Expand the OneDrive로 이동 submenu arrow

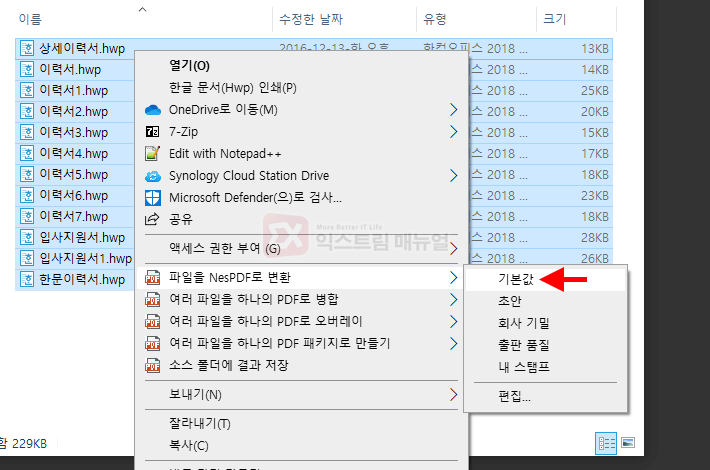[x=453, y=110]
